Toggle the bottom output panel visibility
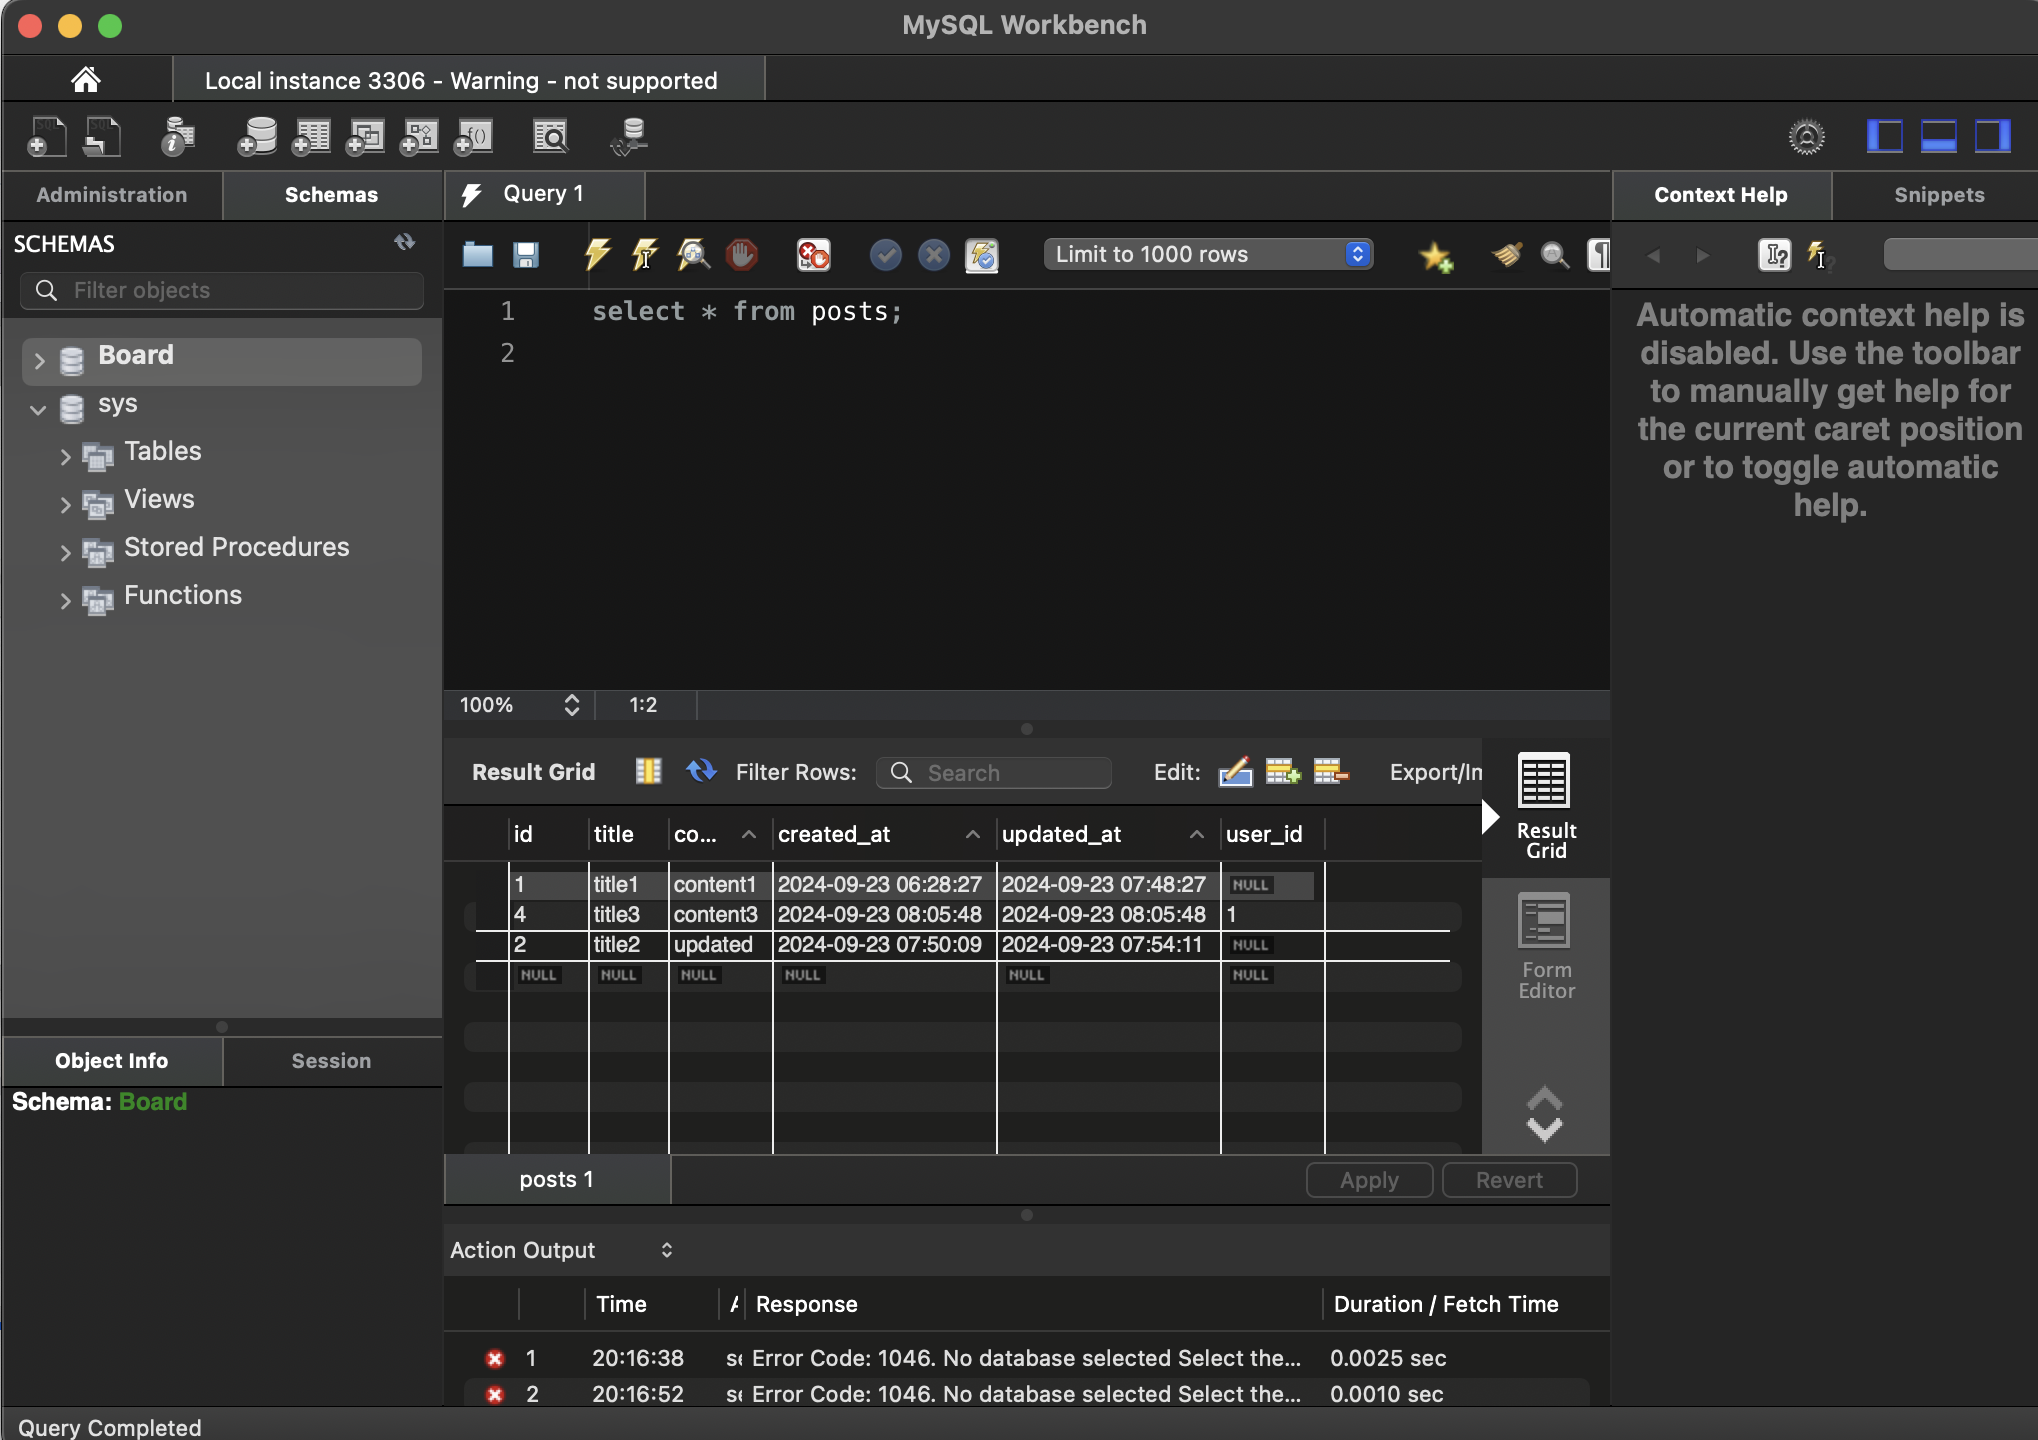 (x=1938, y=137)
